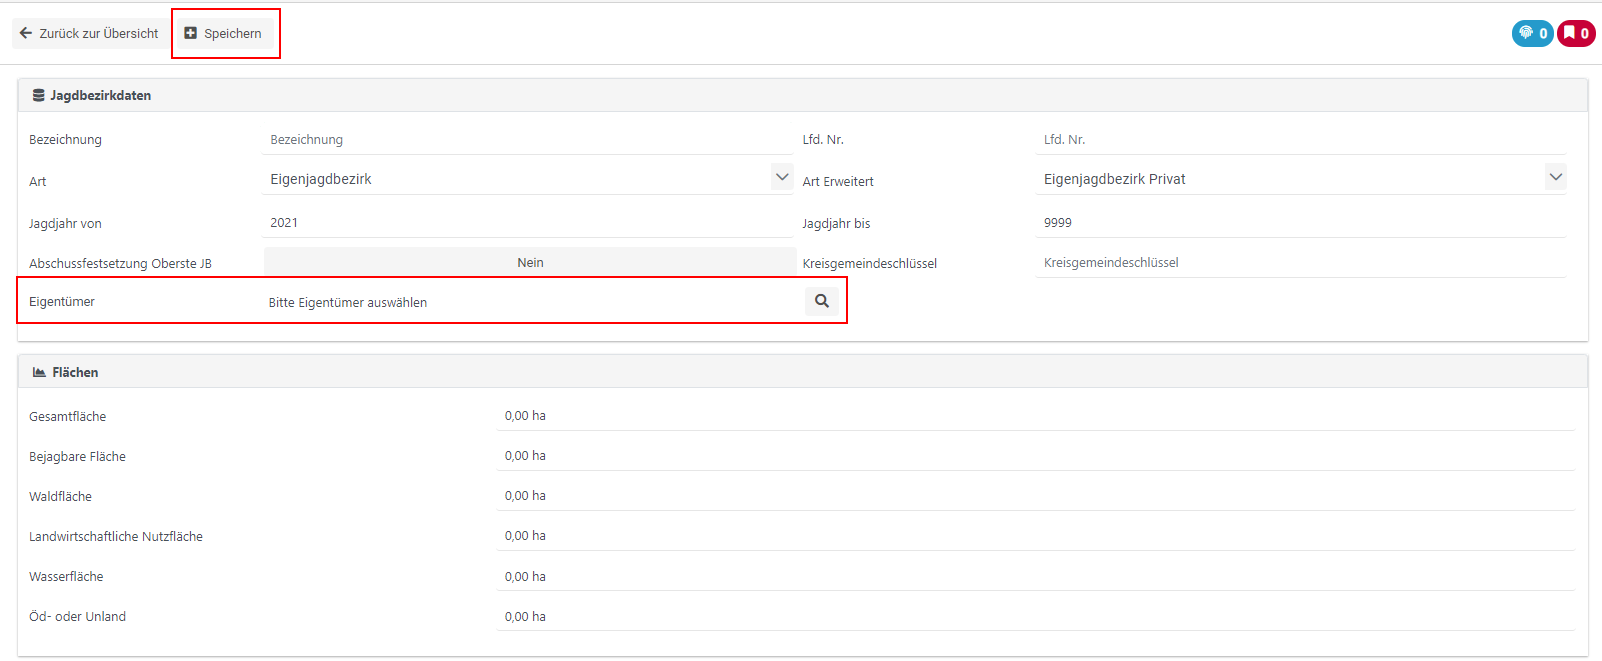1602x661 pixels.
Task: Open the blue notification counter badge
Action: click(x=1532, y=33)
